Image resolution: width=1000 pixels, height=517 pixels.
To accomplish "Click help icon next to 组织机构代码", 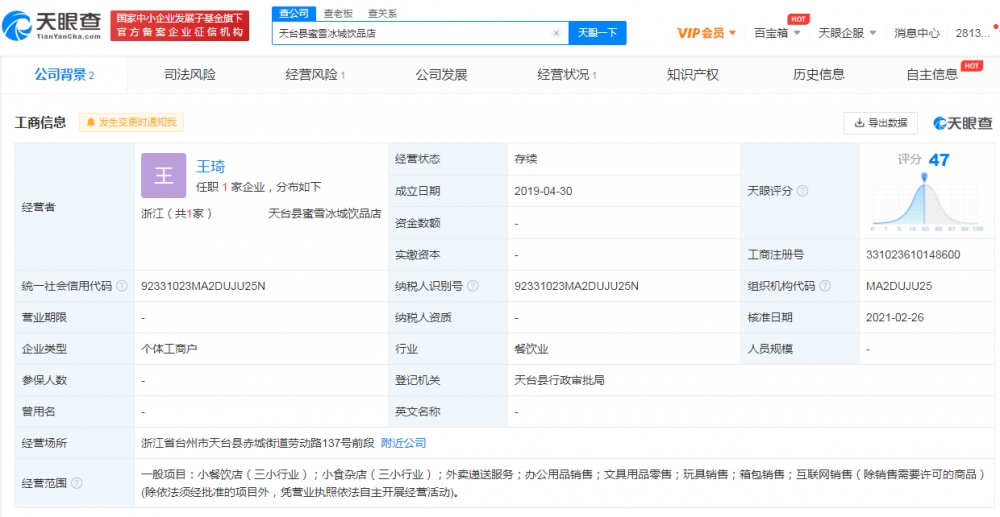I will click(825, 286).
